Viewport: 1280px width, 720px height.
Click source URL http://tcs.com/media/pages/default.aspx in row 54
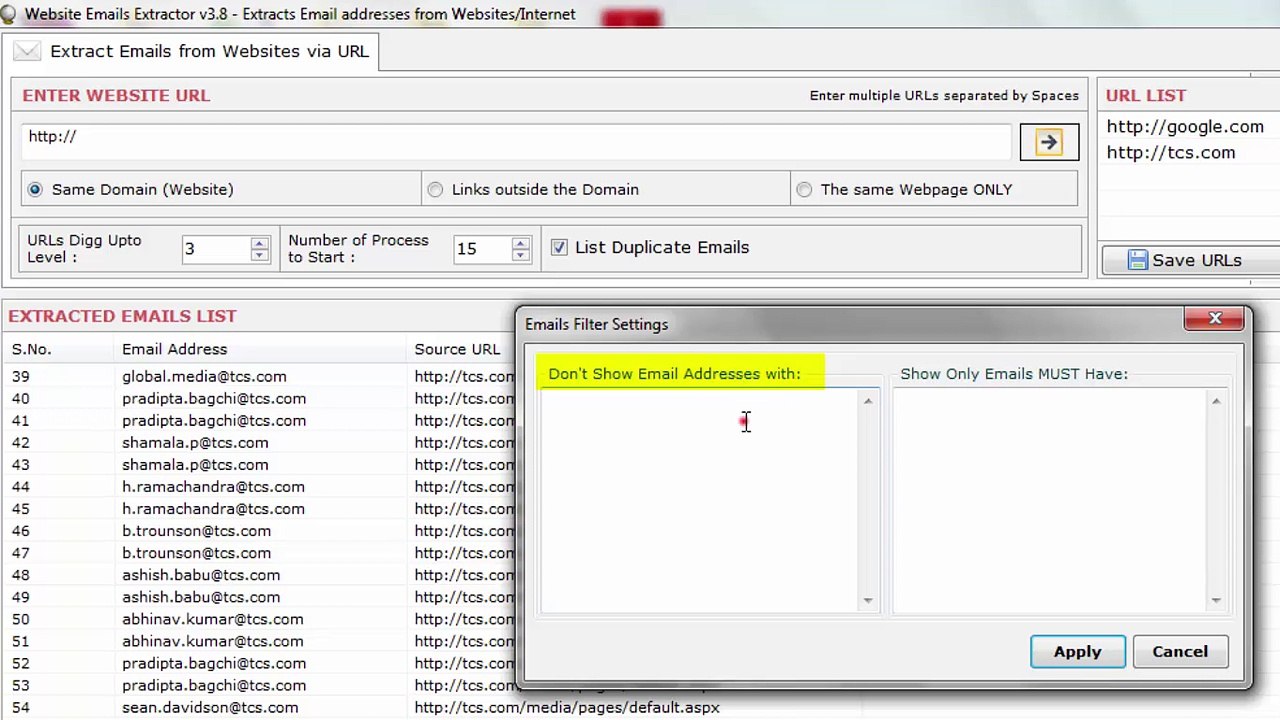click(567, 707)
